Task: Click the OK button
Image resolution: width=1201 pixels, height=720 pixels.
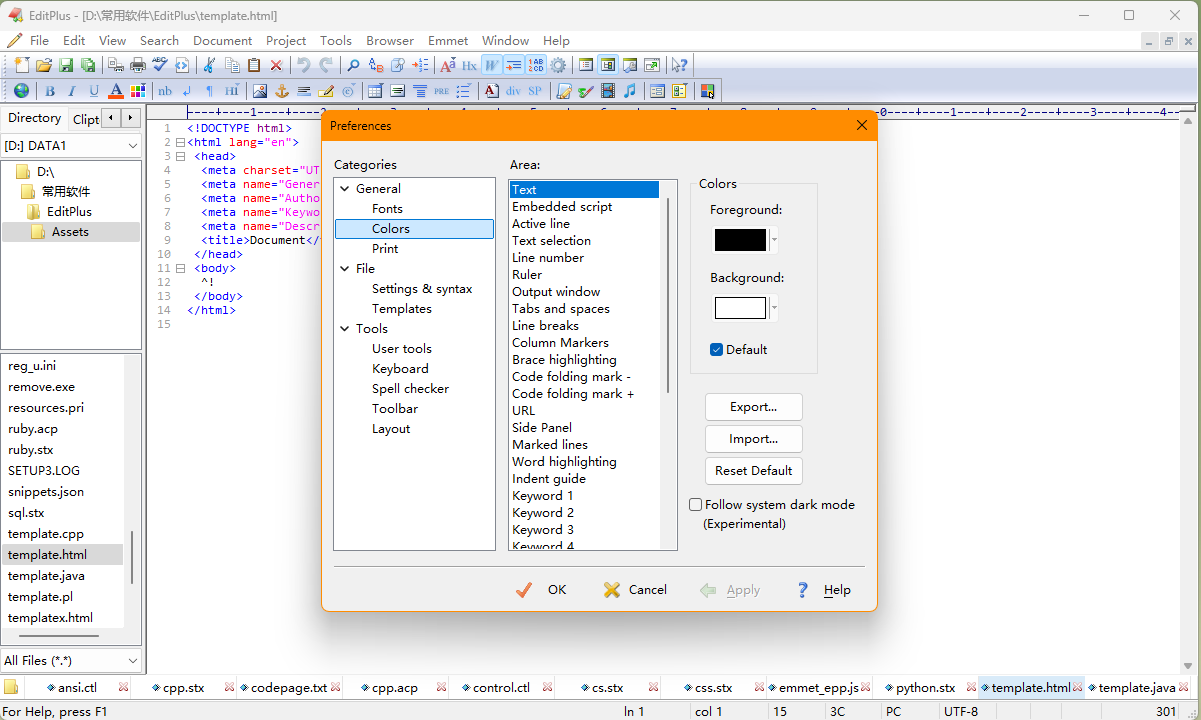Action: click(541, 590)
